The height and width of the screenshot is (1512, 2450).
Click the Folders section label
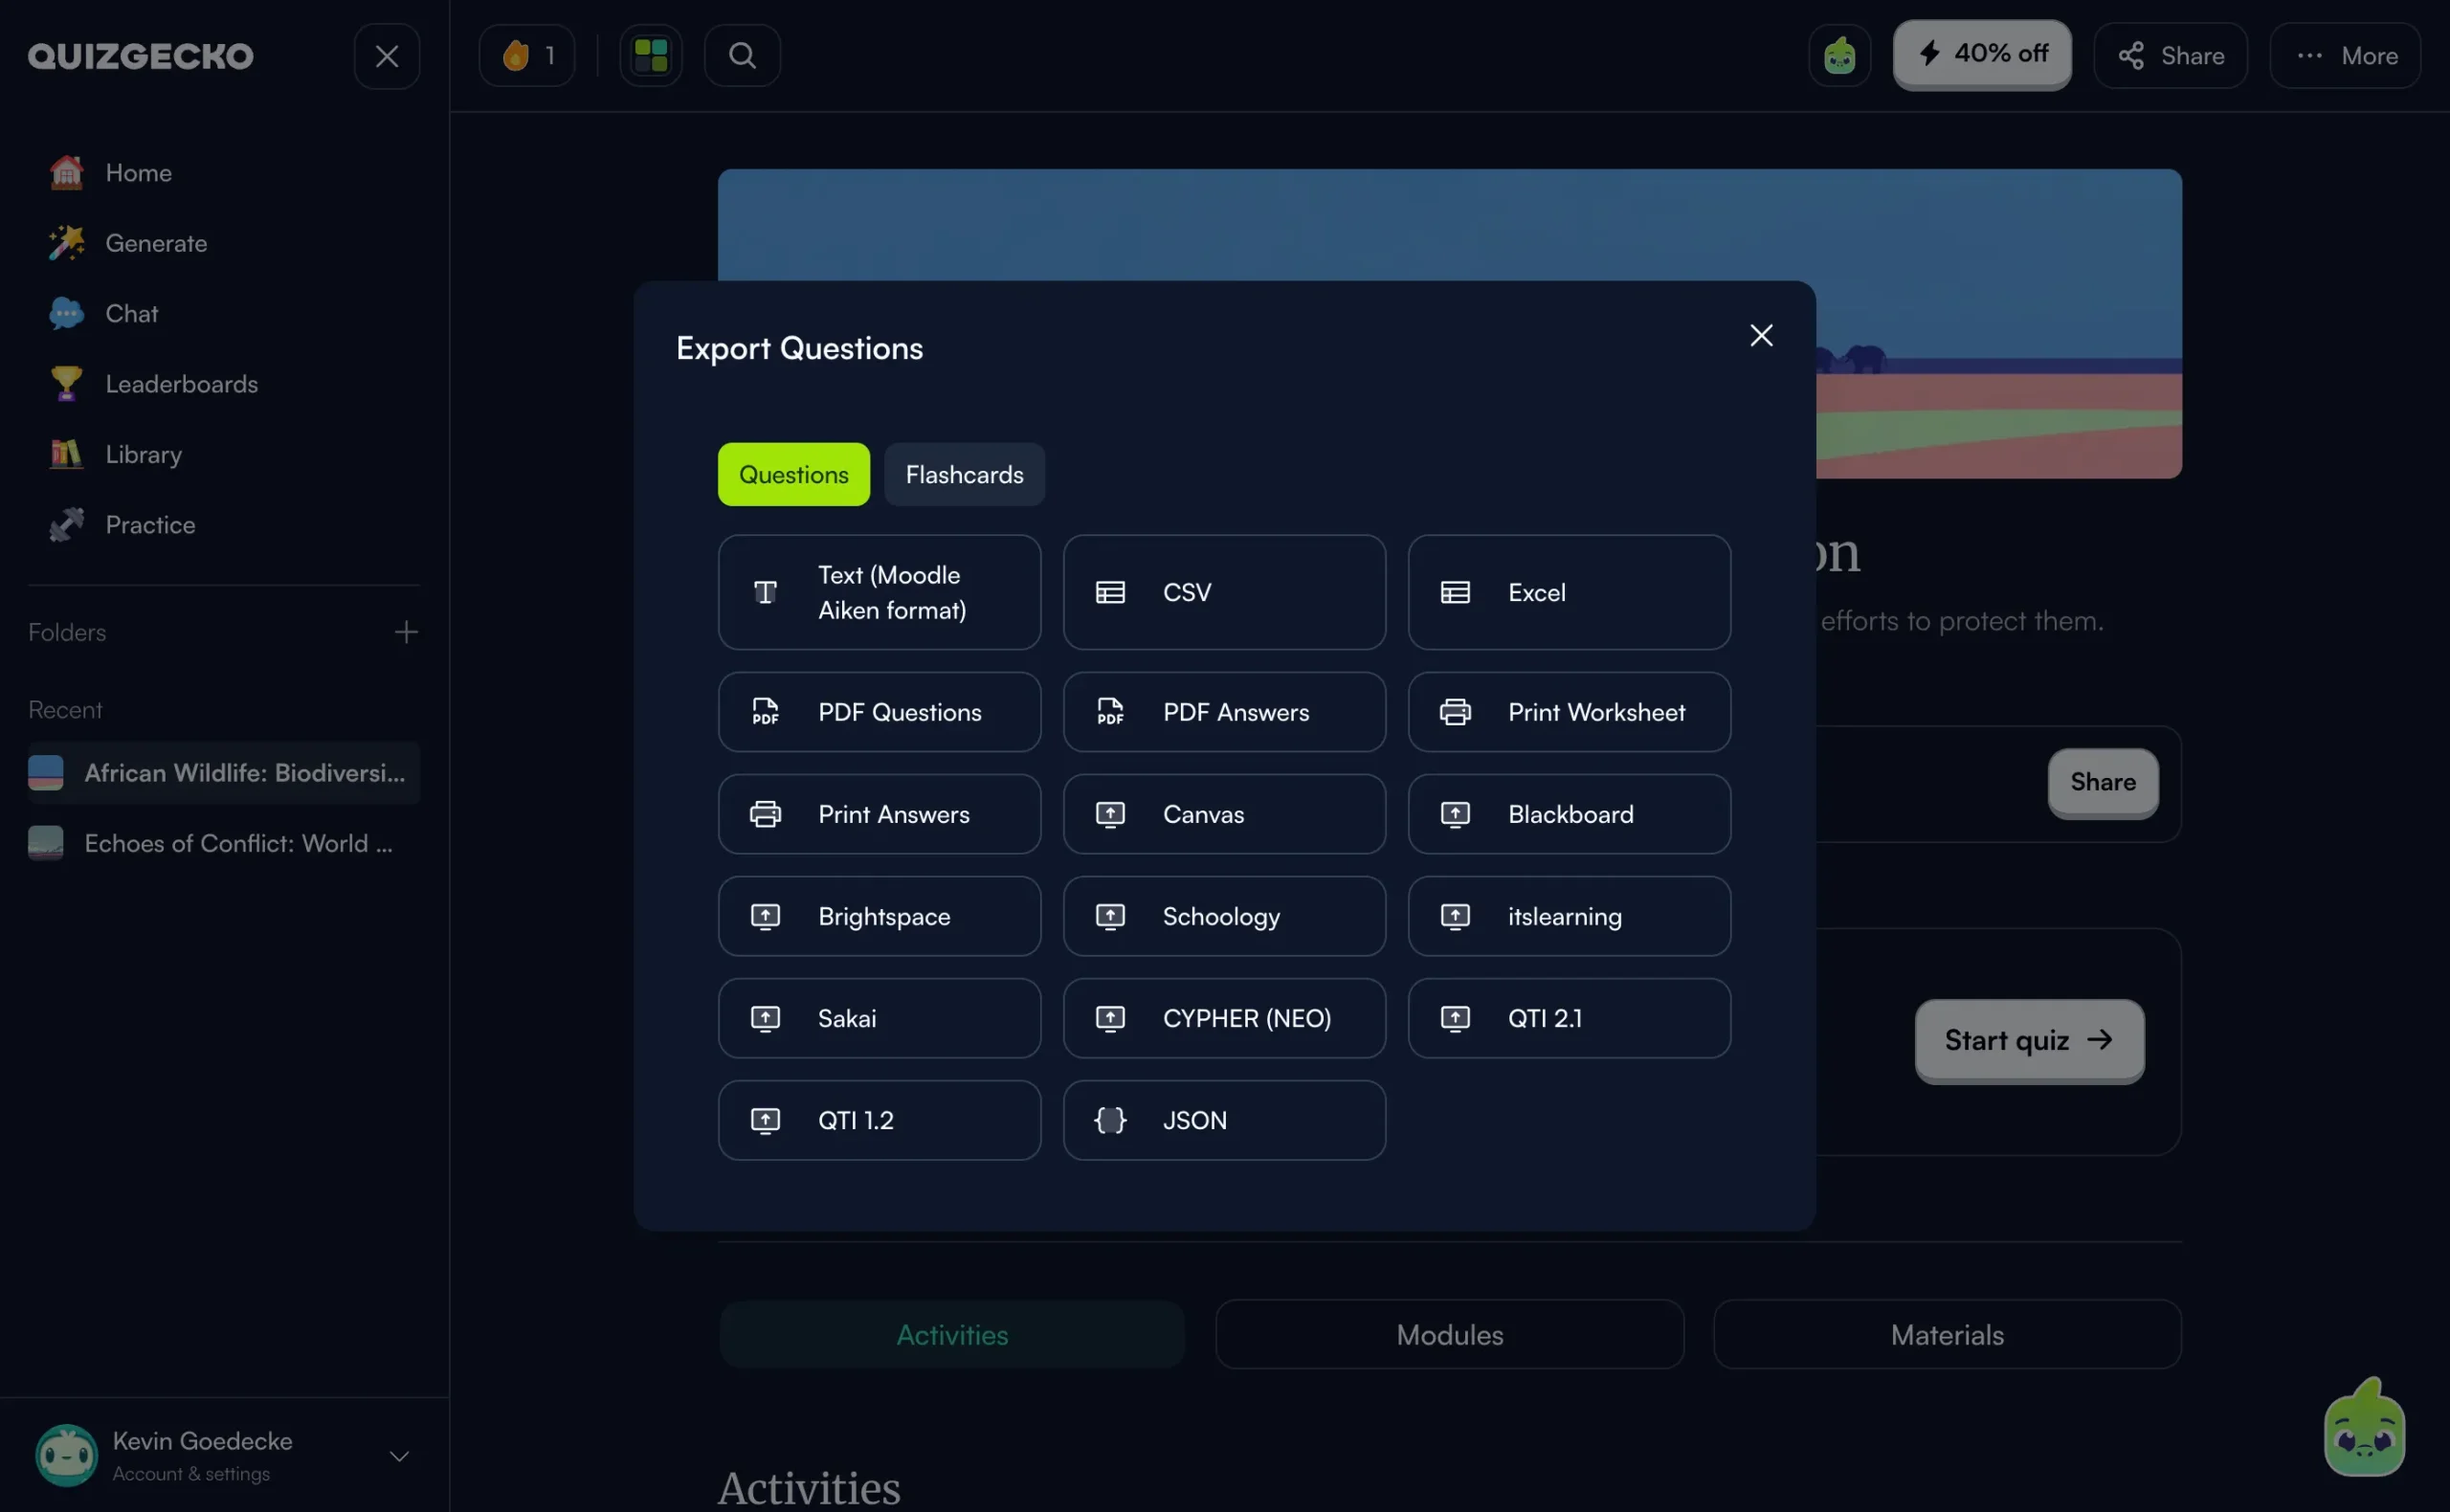[67, 632]
